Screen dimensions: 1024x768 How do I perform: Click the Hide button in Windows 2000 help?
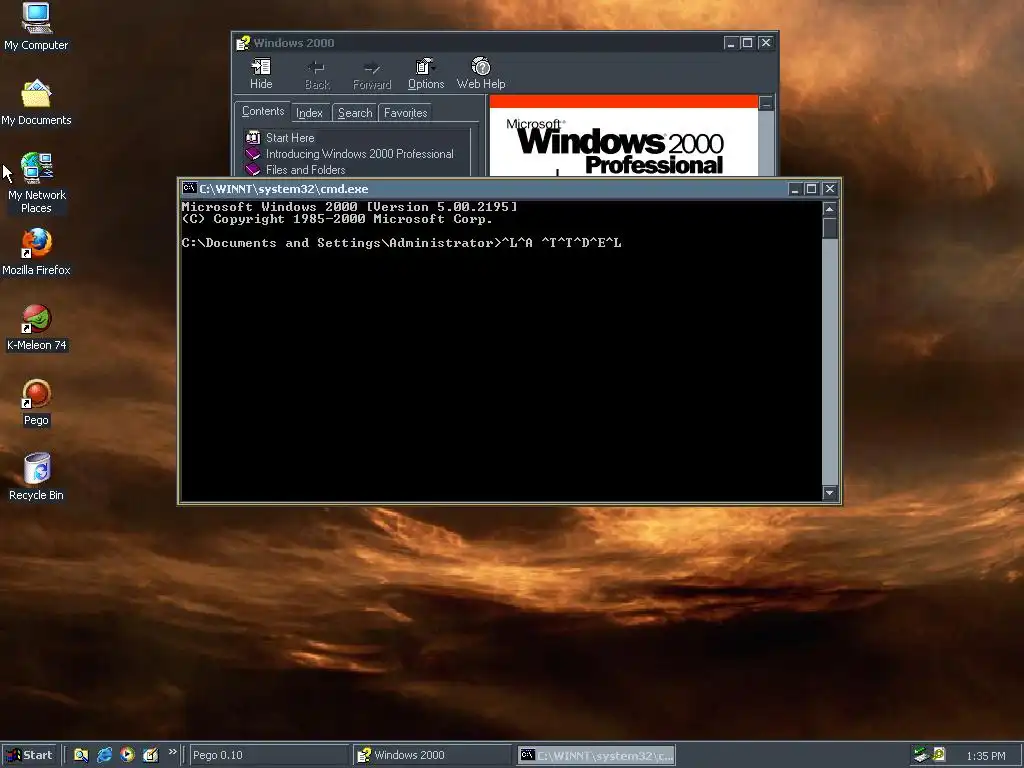click(x=261, y=74)
